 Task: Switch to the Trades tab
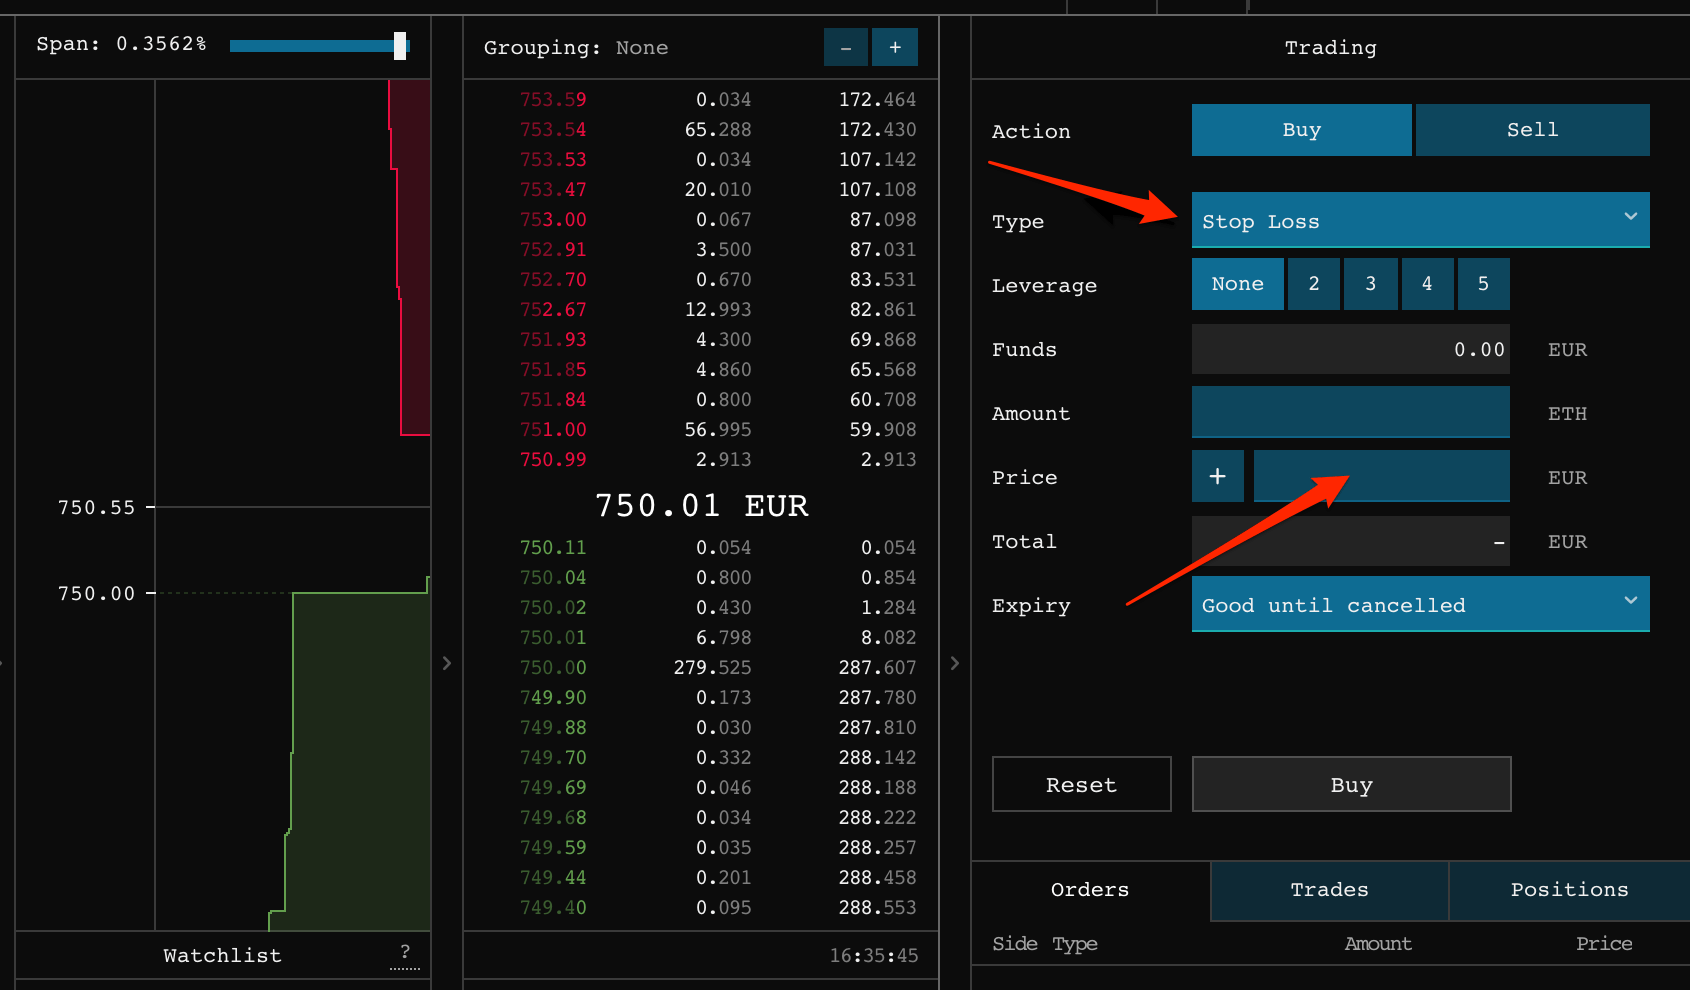point(1329,889)
